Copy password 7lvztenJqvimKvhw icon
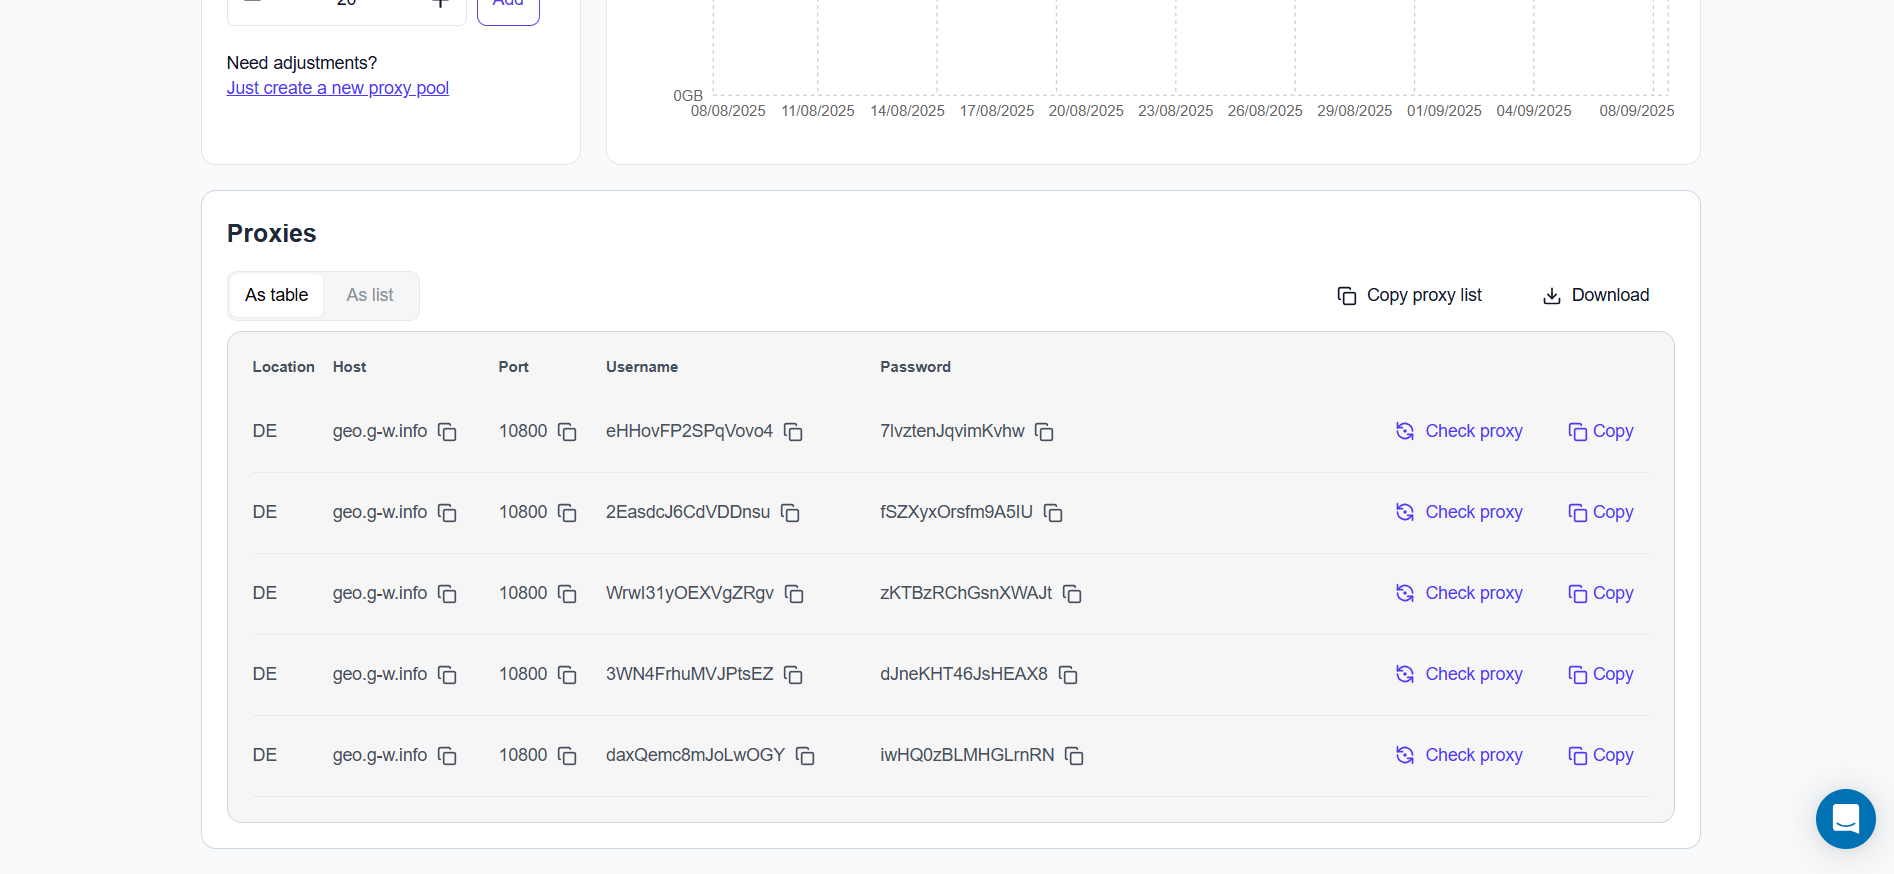This screenshot has width=1894, height=874. (x=1044, y=432)
